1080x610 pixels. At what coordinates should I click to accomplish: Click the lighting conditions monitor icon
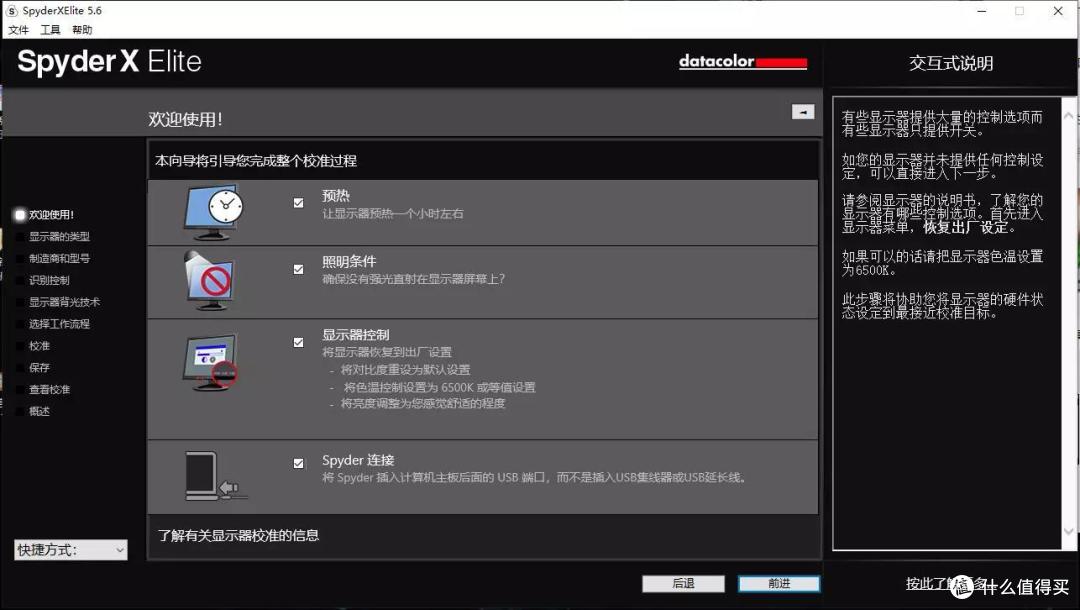pyautogui.click(x=210, y=281)
